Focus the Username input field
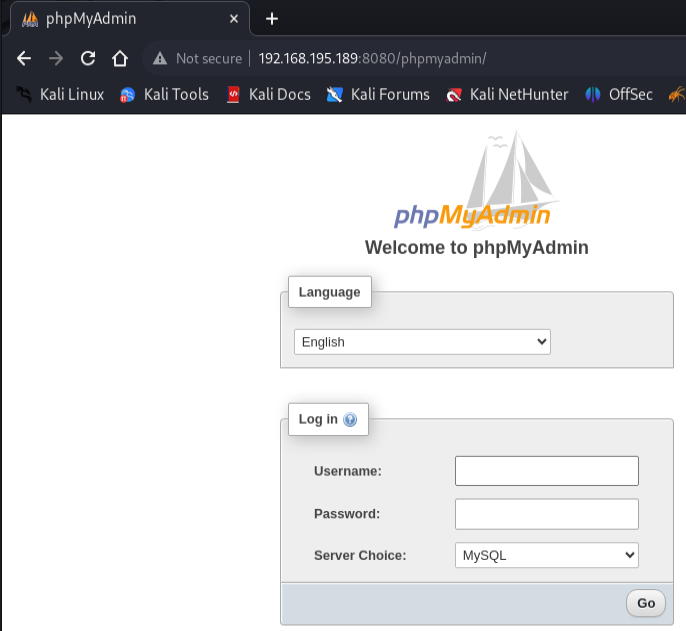The width and height of the screenshot is (686, 631). point(547,471)
